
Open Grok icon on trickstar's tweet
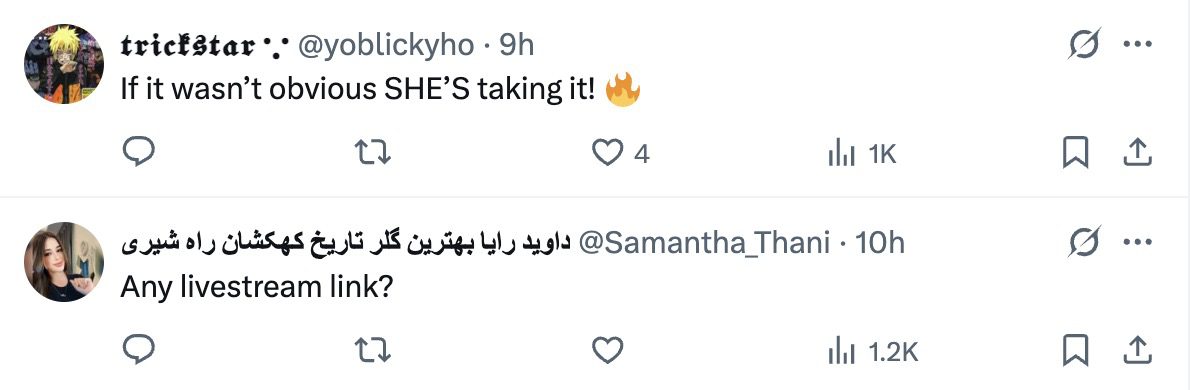click(1084, 46)
